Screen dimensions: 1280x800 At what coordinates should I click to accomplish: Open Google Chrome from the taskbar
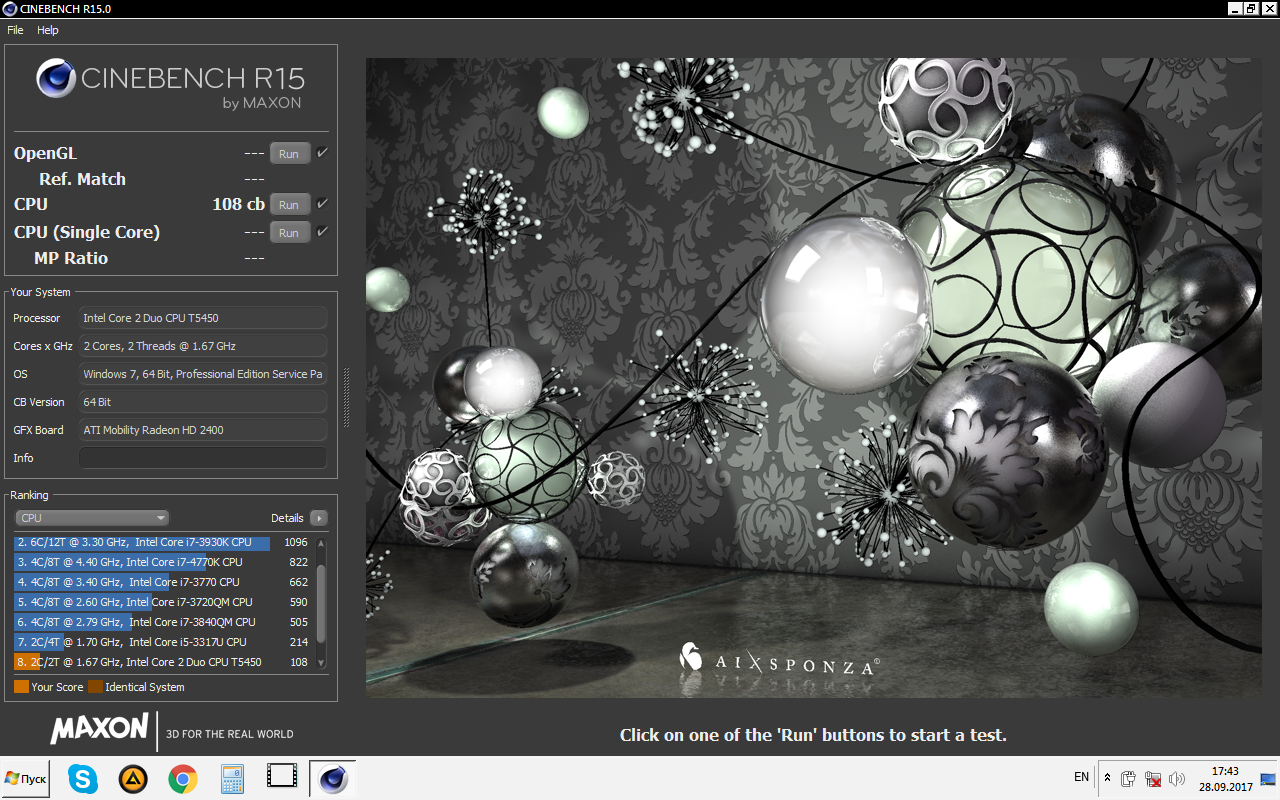point(182,778)
